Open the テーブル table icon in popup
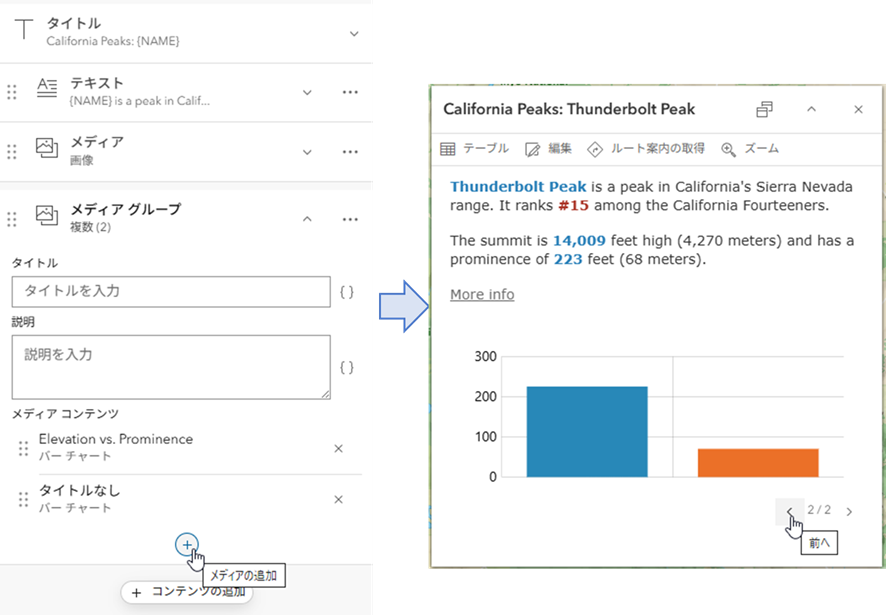Image resolution: width=886 pixels, height=615 pixels. pos(448,149)
